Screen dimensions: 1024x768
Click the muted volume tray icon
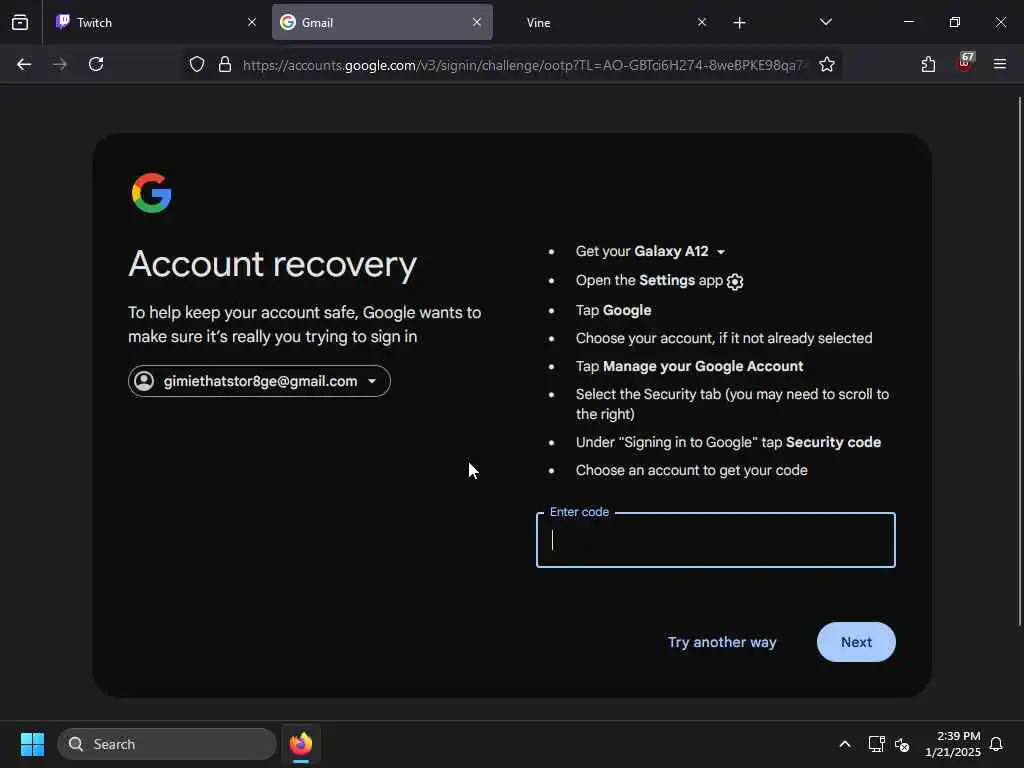[x=902, y=744]
